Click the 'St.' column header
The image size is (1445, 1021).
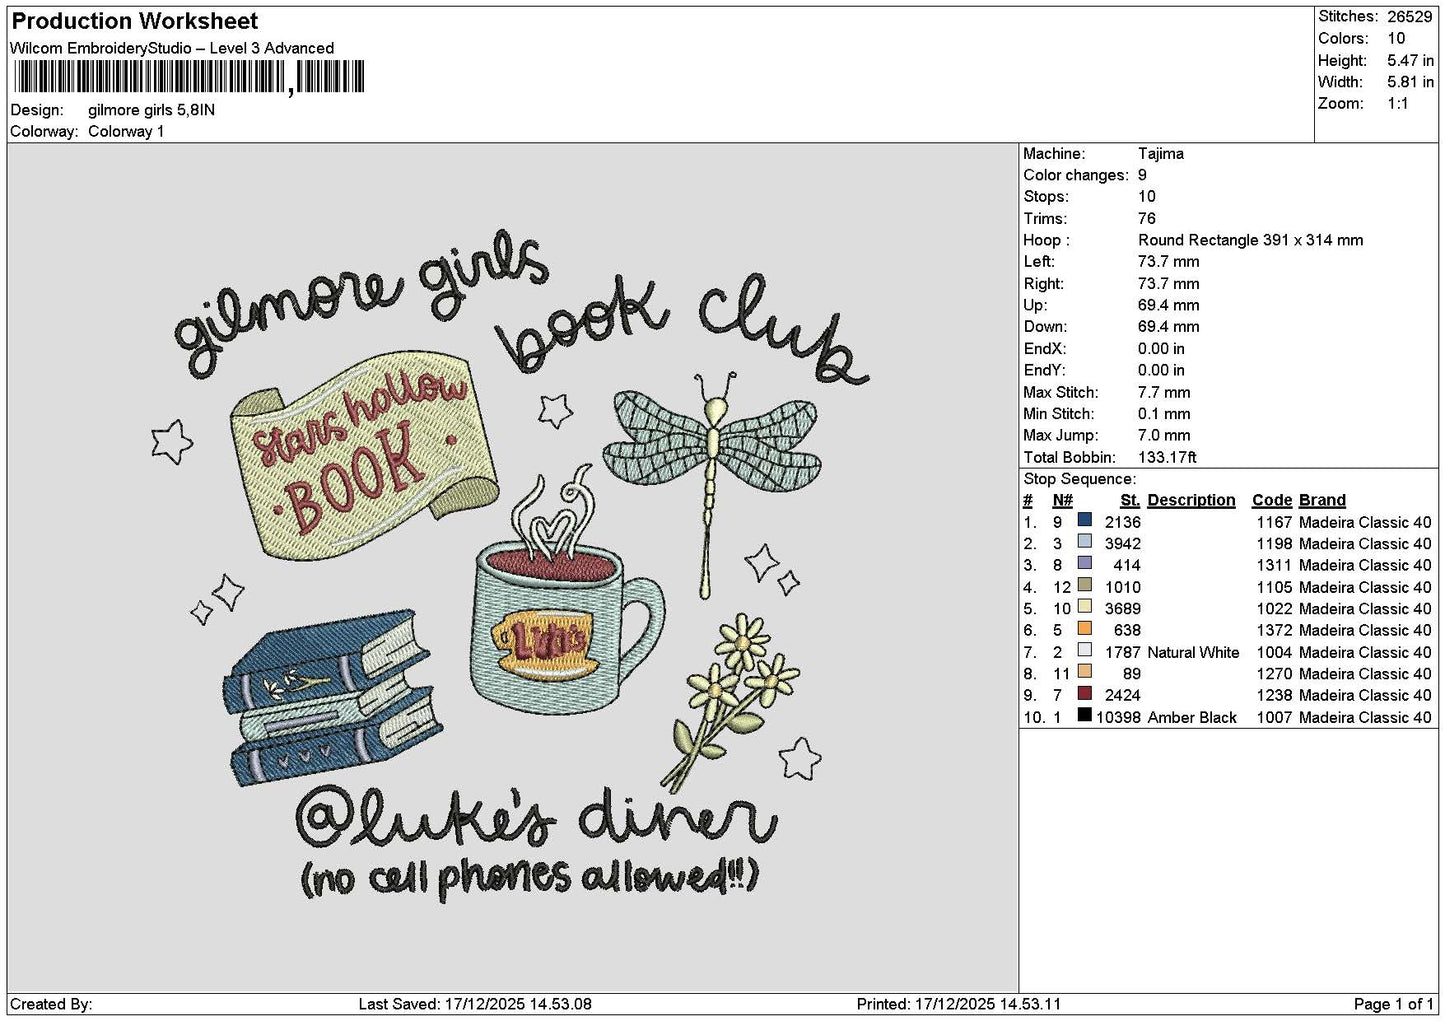(1130, 500)
